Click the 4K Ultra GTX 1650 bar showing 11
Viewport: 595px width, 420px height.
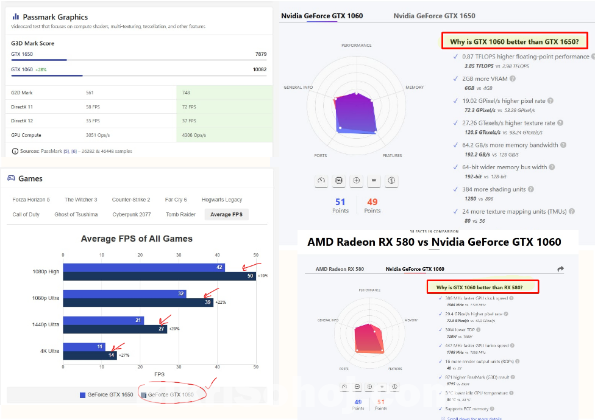coord(84,347)
